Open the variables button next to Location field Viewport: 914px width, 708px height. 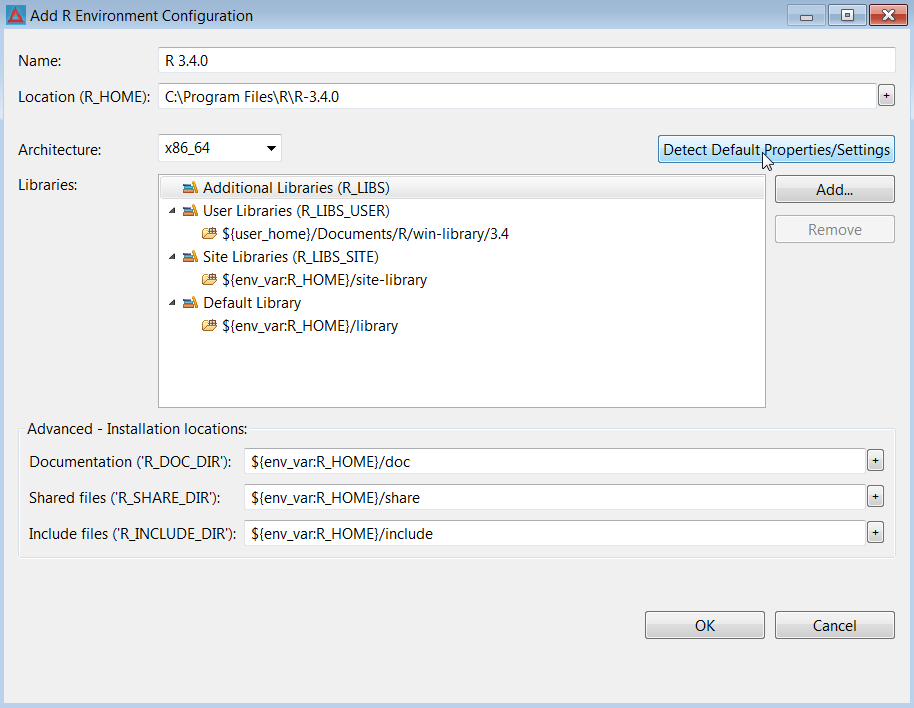pos(886,96)
